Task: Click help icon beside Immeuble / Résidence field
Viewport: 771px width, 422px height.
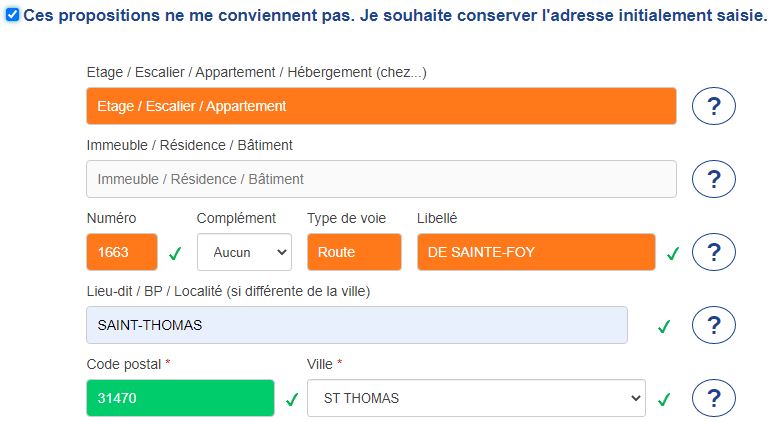Action: point(714,179)
